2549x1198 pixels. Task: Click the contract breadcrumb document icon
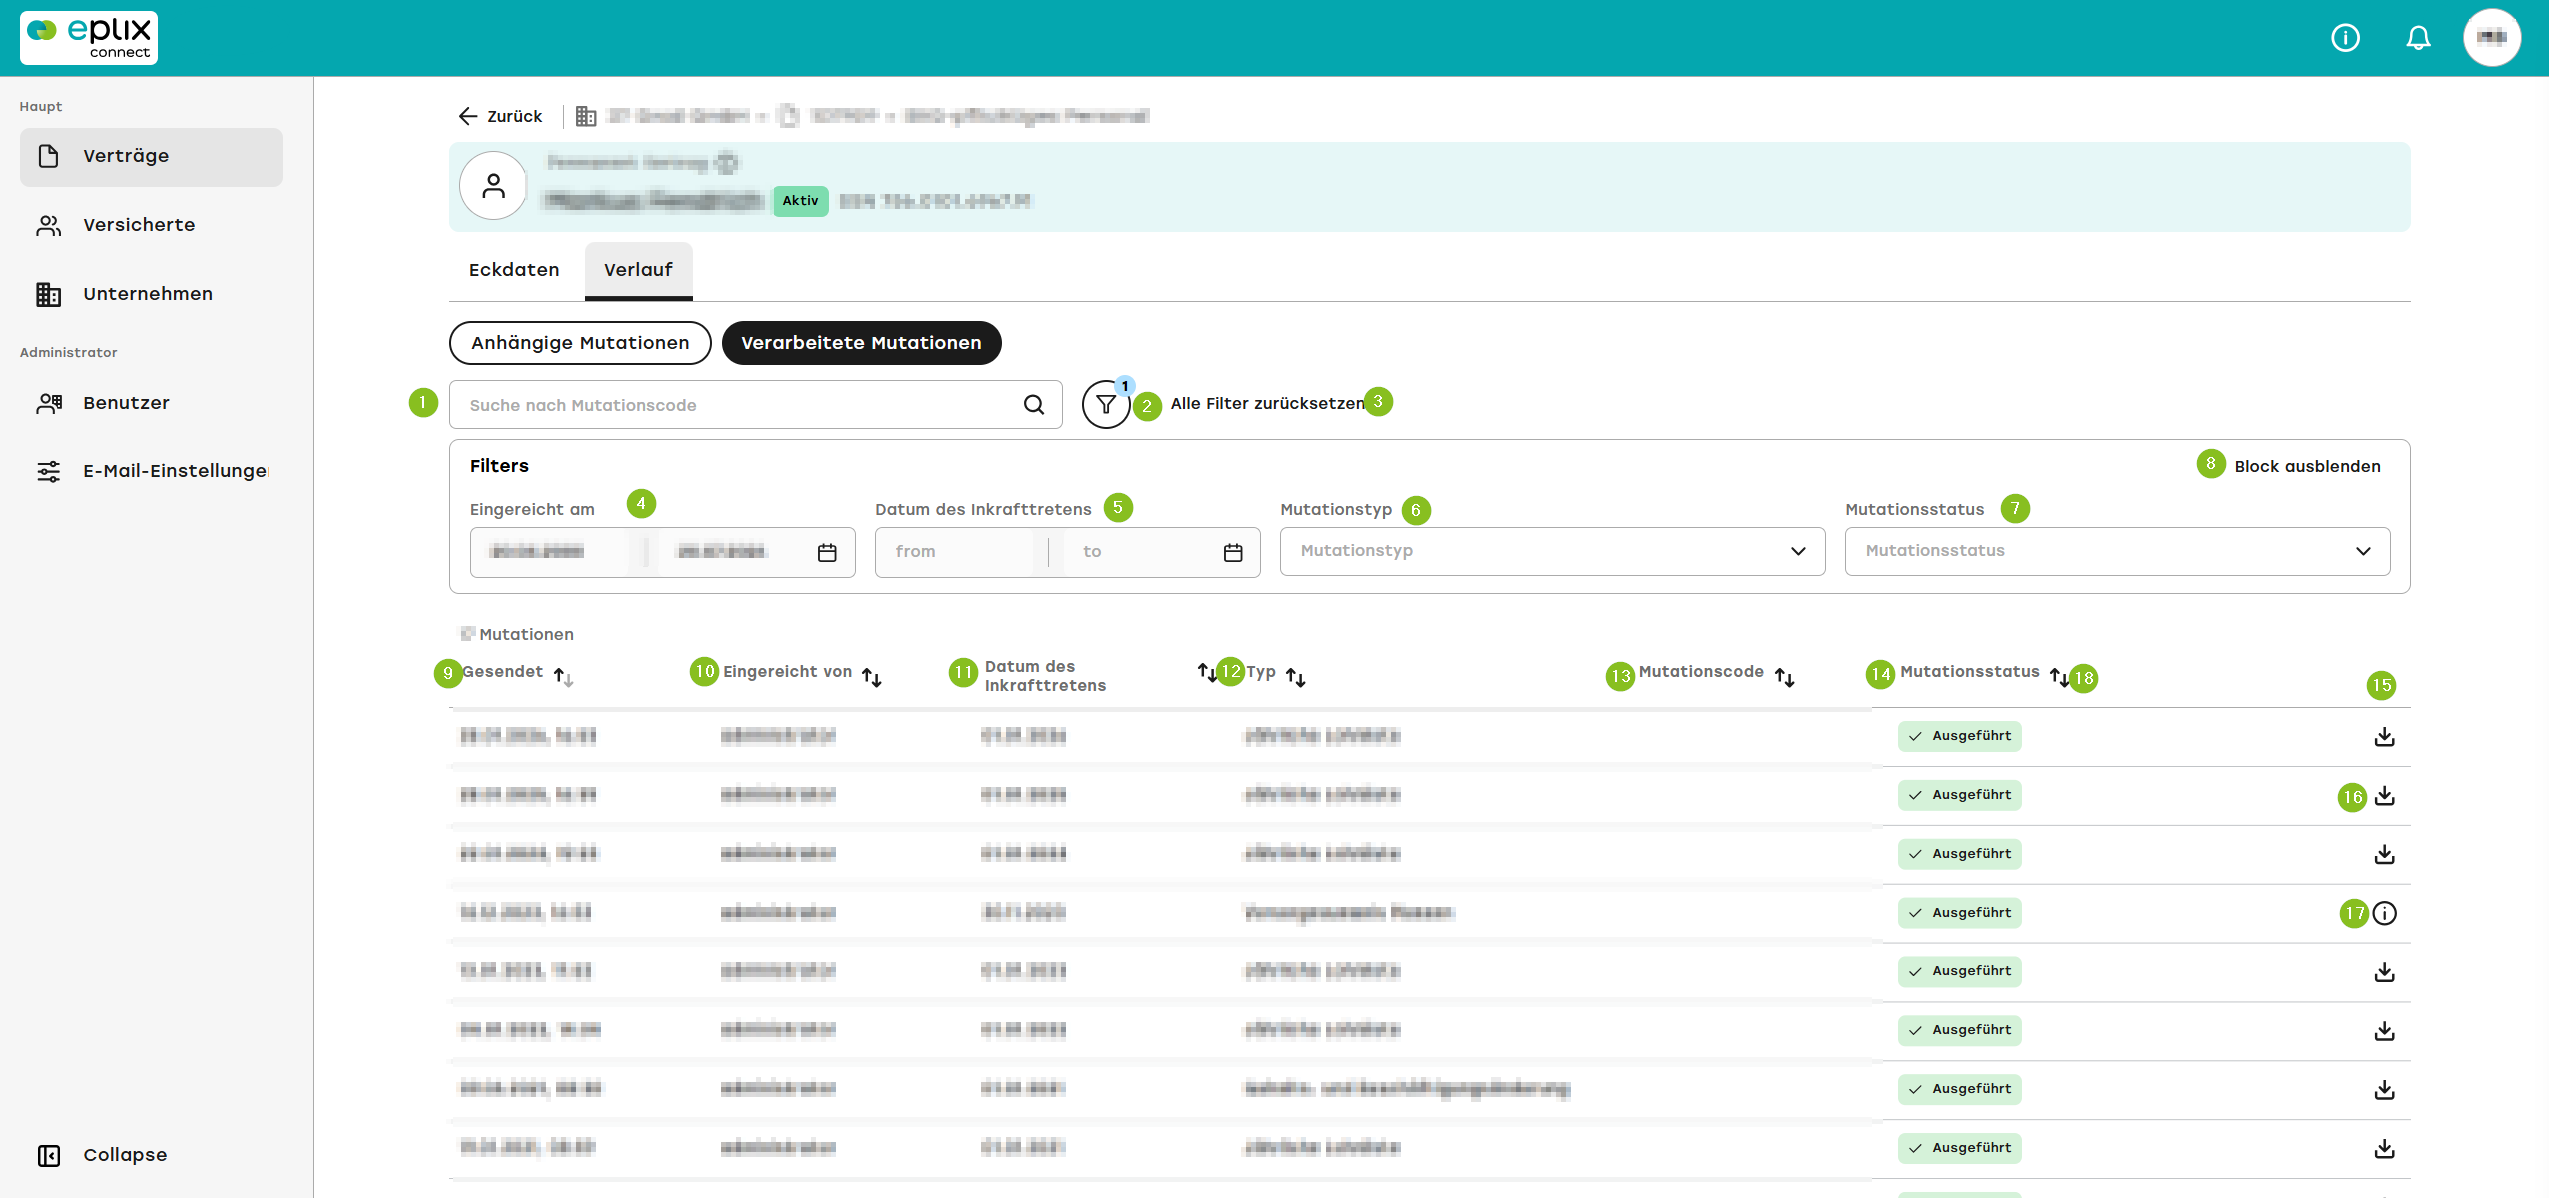(789, 116)
